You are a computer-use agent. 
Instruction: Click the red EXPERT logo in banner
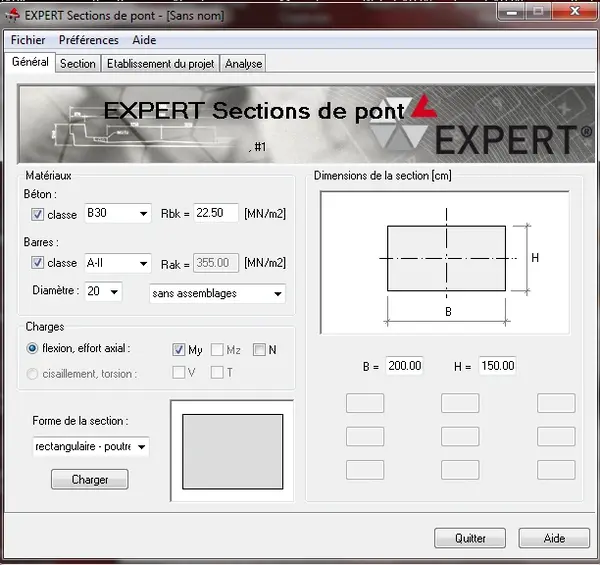point(424,106)
